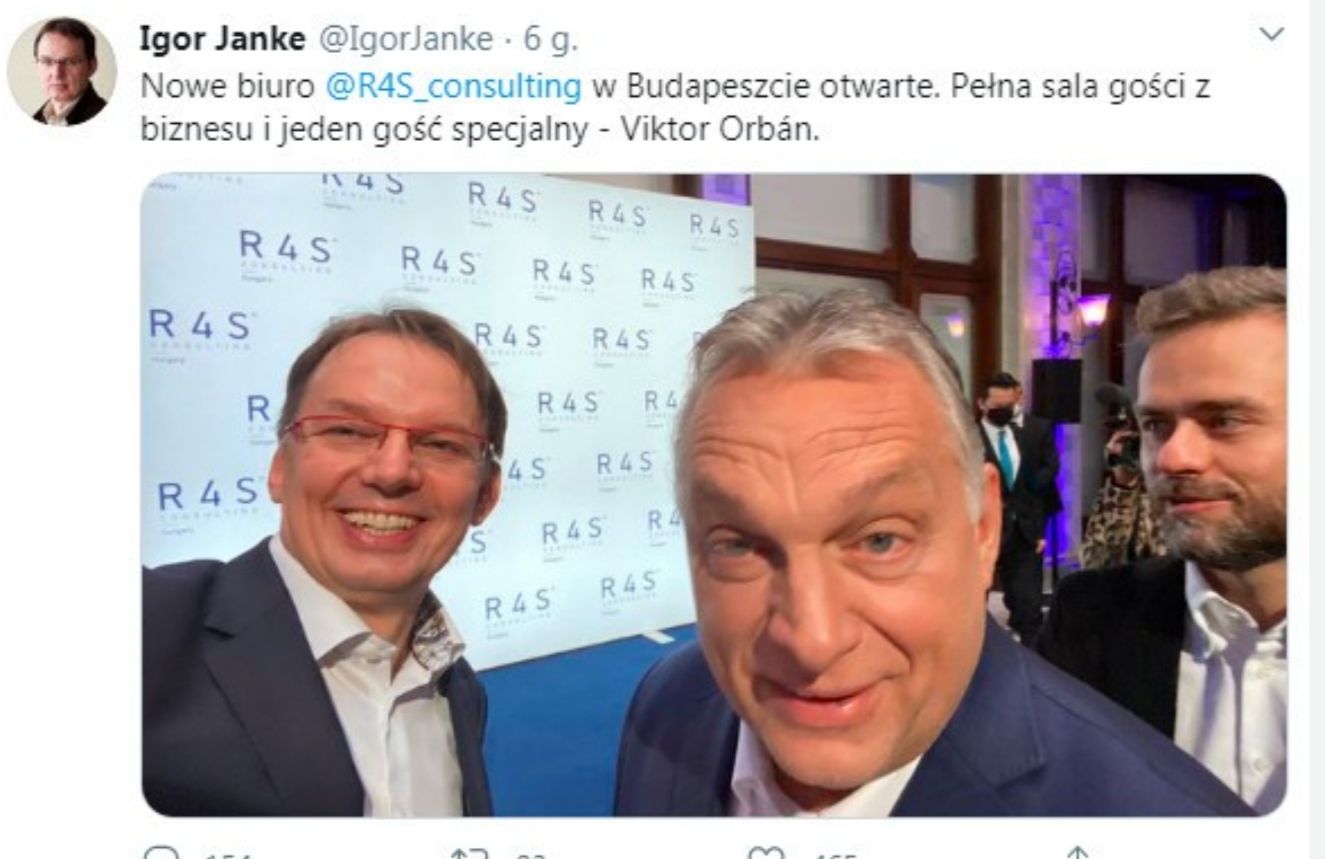The image size is (1325, 859).
Task: Open the attached selfie photo
Action: coord(714,495)
